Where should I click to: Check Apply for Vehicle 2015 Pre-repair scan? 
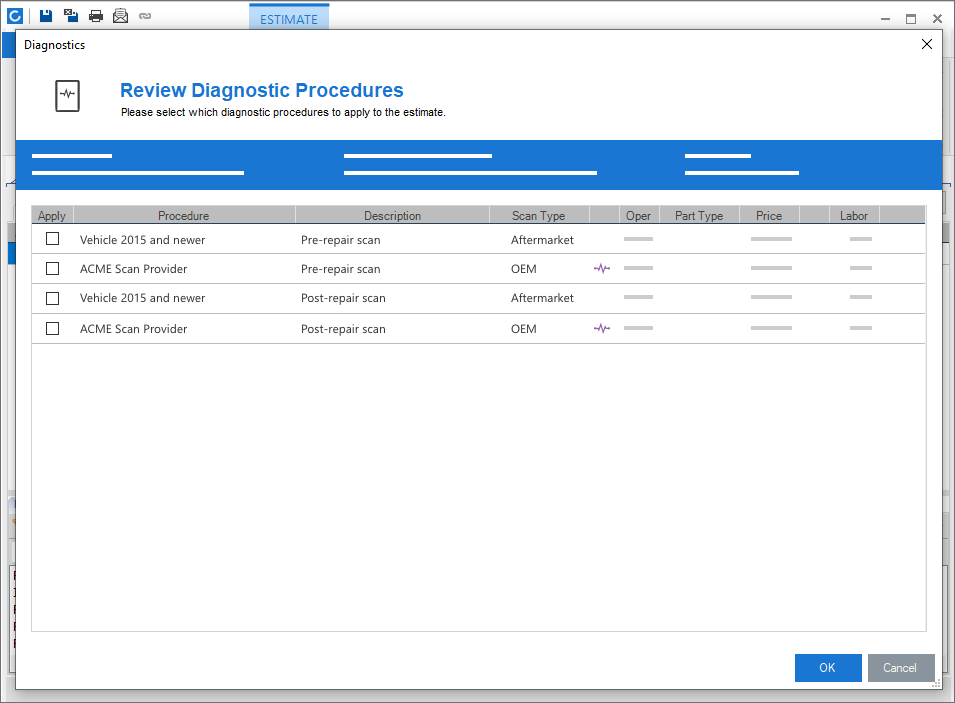[x=53, y=239]
